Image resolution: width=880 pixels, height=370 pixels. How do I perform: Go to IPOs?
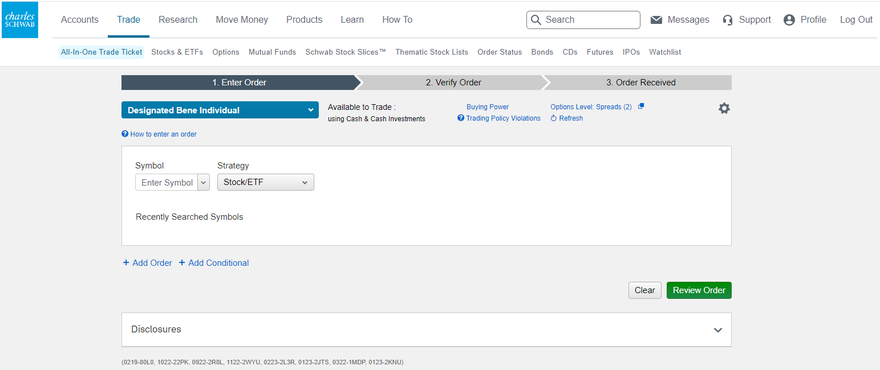(631, 52)
